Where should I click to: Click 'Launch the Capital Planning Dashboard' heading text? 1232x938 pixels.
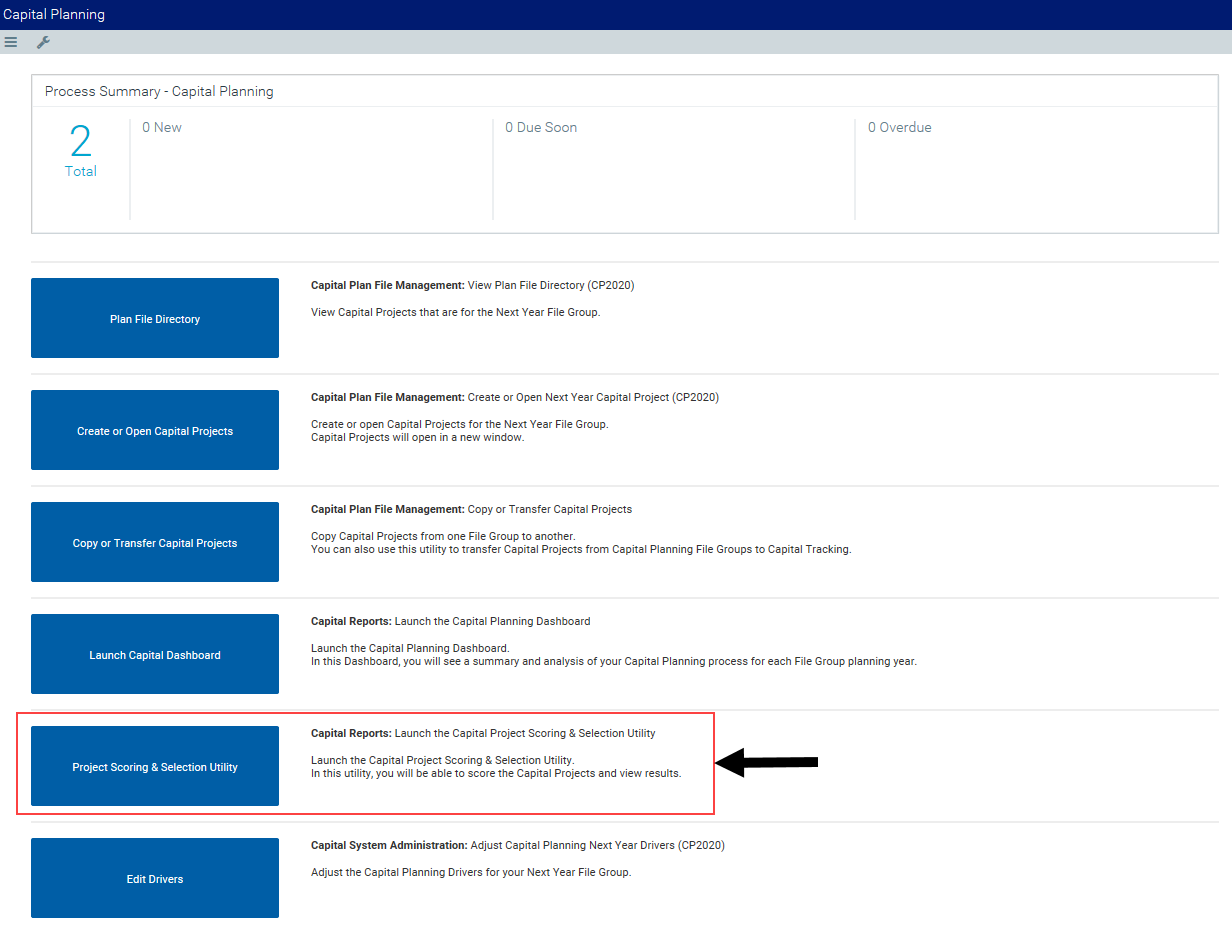coord(492,621)
